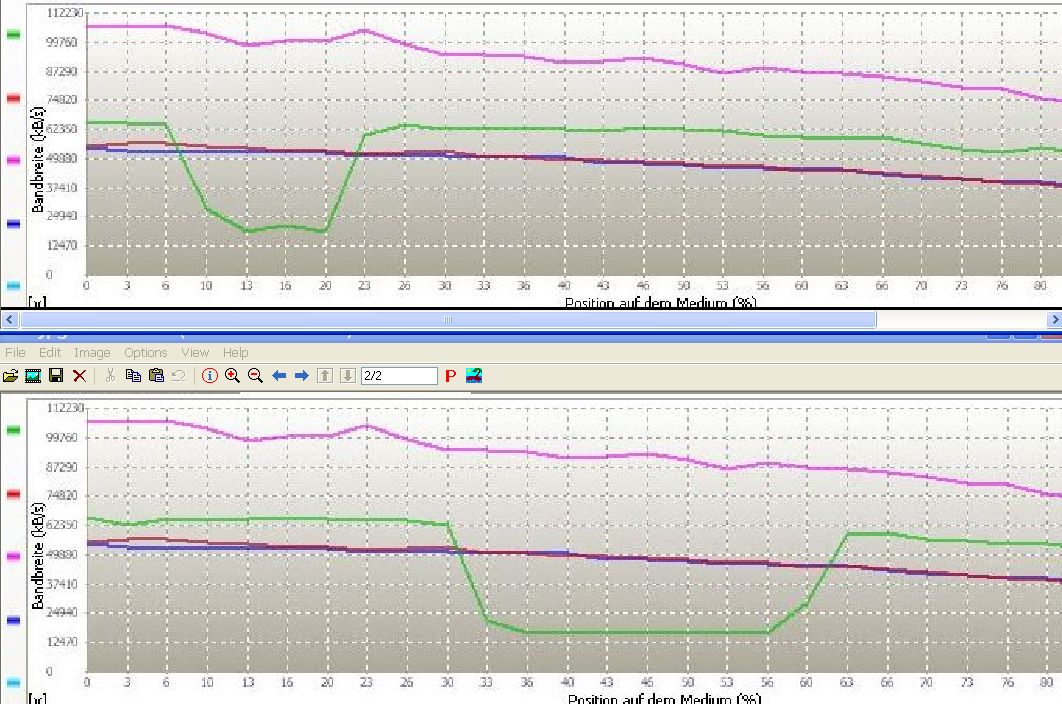Click the island About icon in toolbar

(x=474, y=375)
